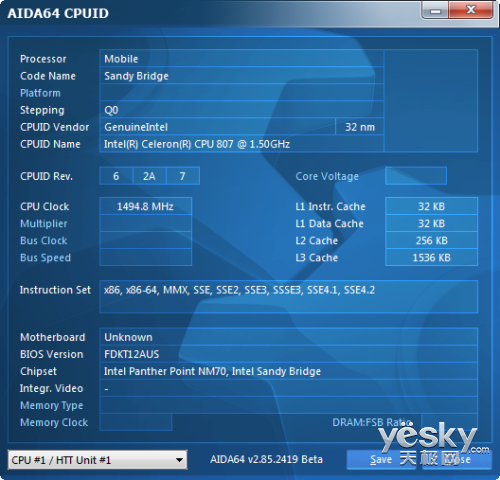Click the CPU Clock value 1494.8 MHz

click(145, 206)
